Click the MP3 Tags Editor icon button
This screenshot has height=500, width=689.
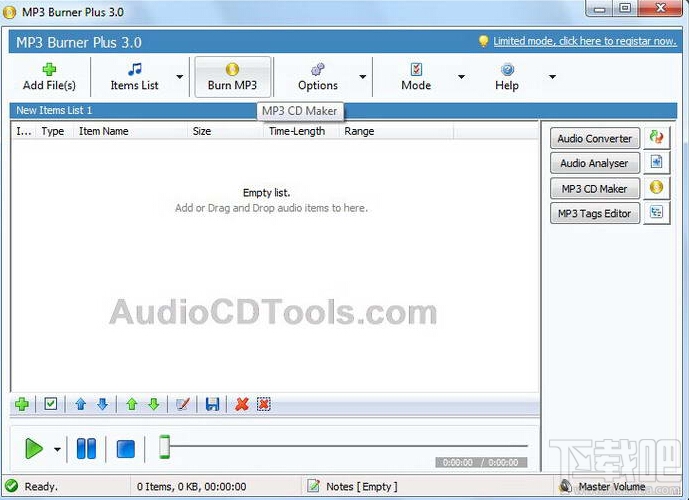click(656, 213)
